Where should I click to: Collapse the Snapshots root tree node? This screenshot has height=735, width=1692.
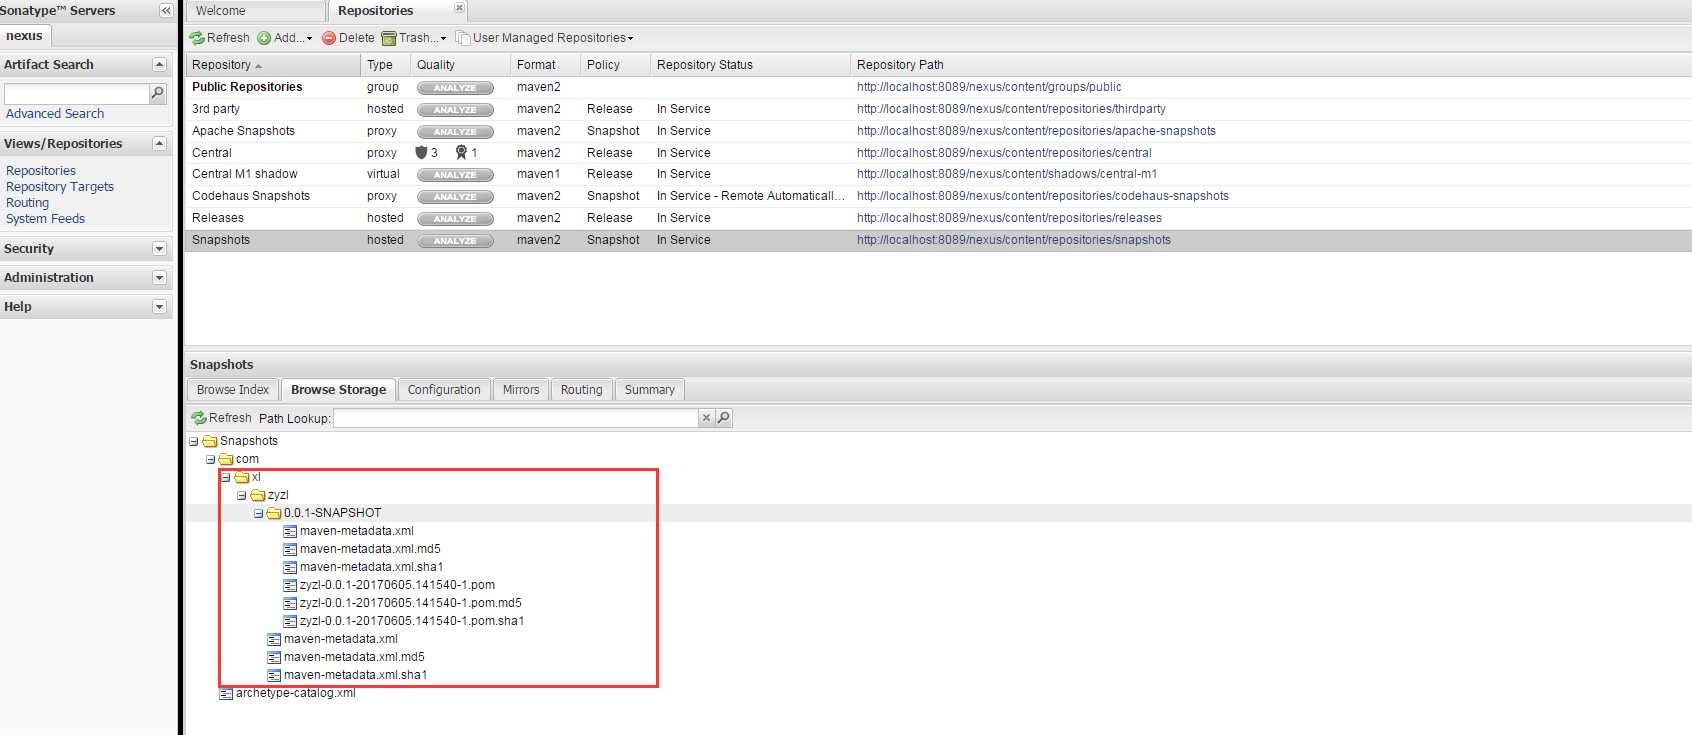194,441
